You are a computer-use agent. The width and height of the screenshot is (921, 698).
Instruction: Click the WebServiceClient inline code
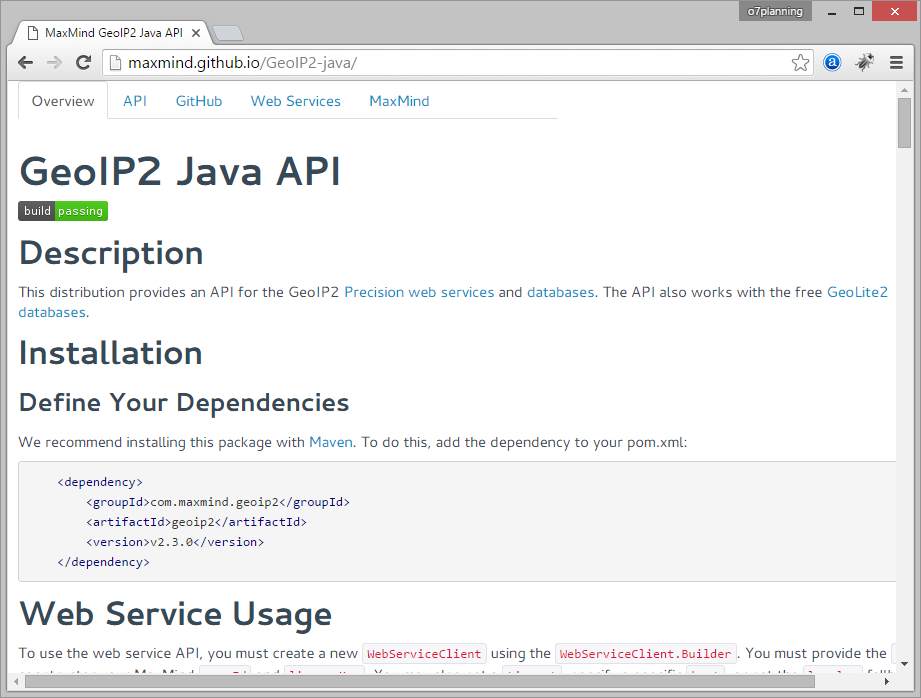(424, 653)
